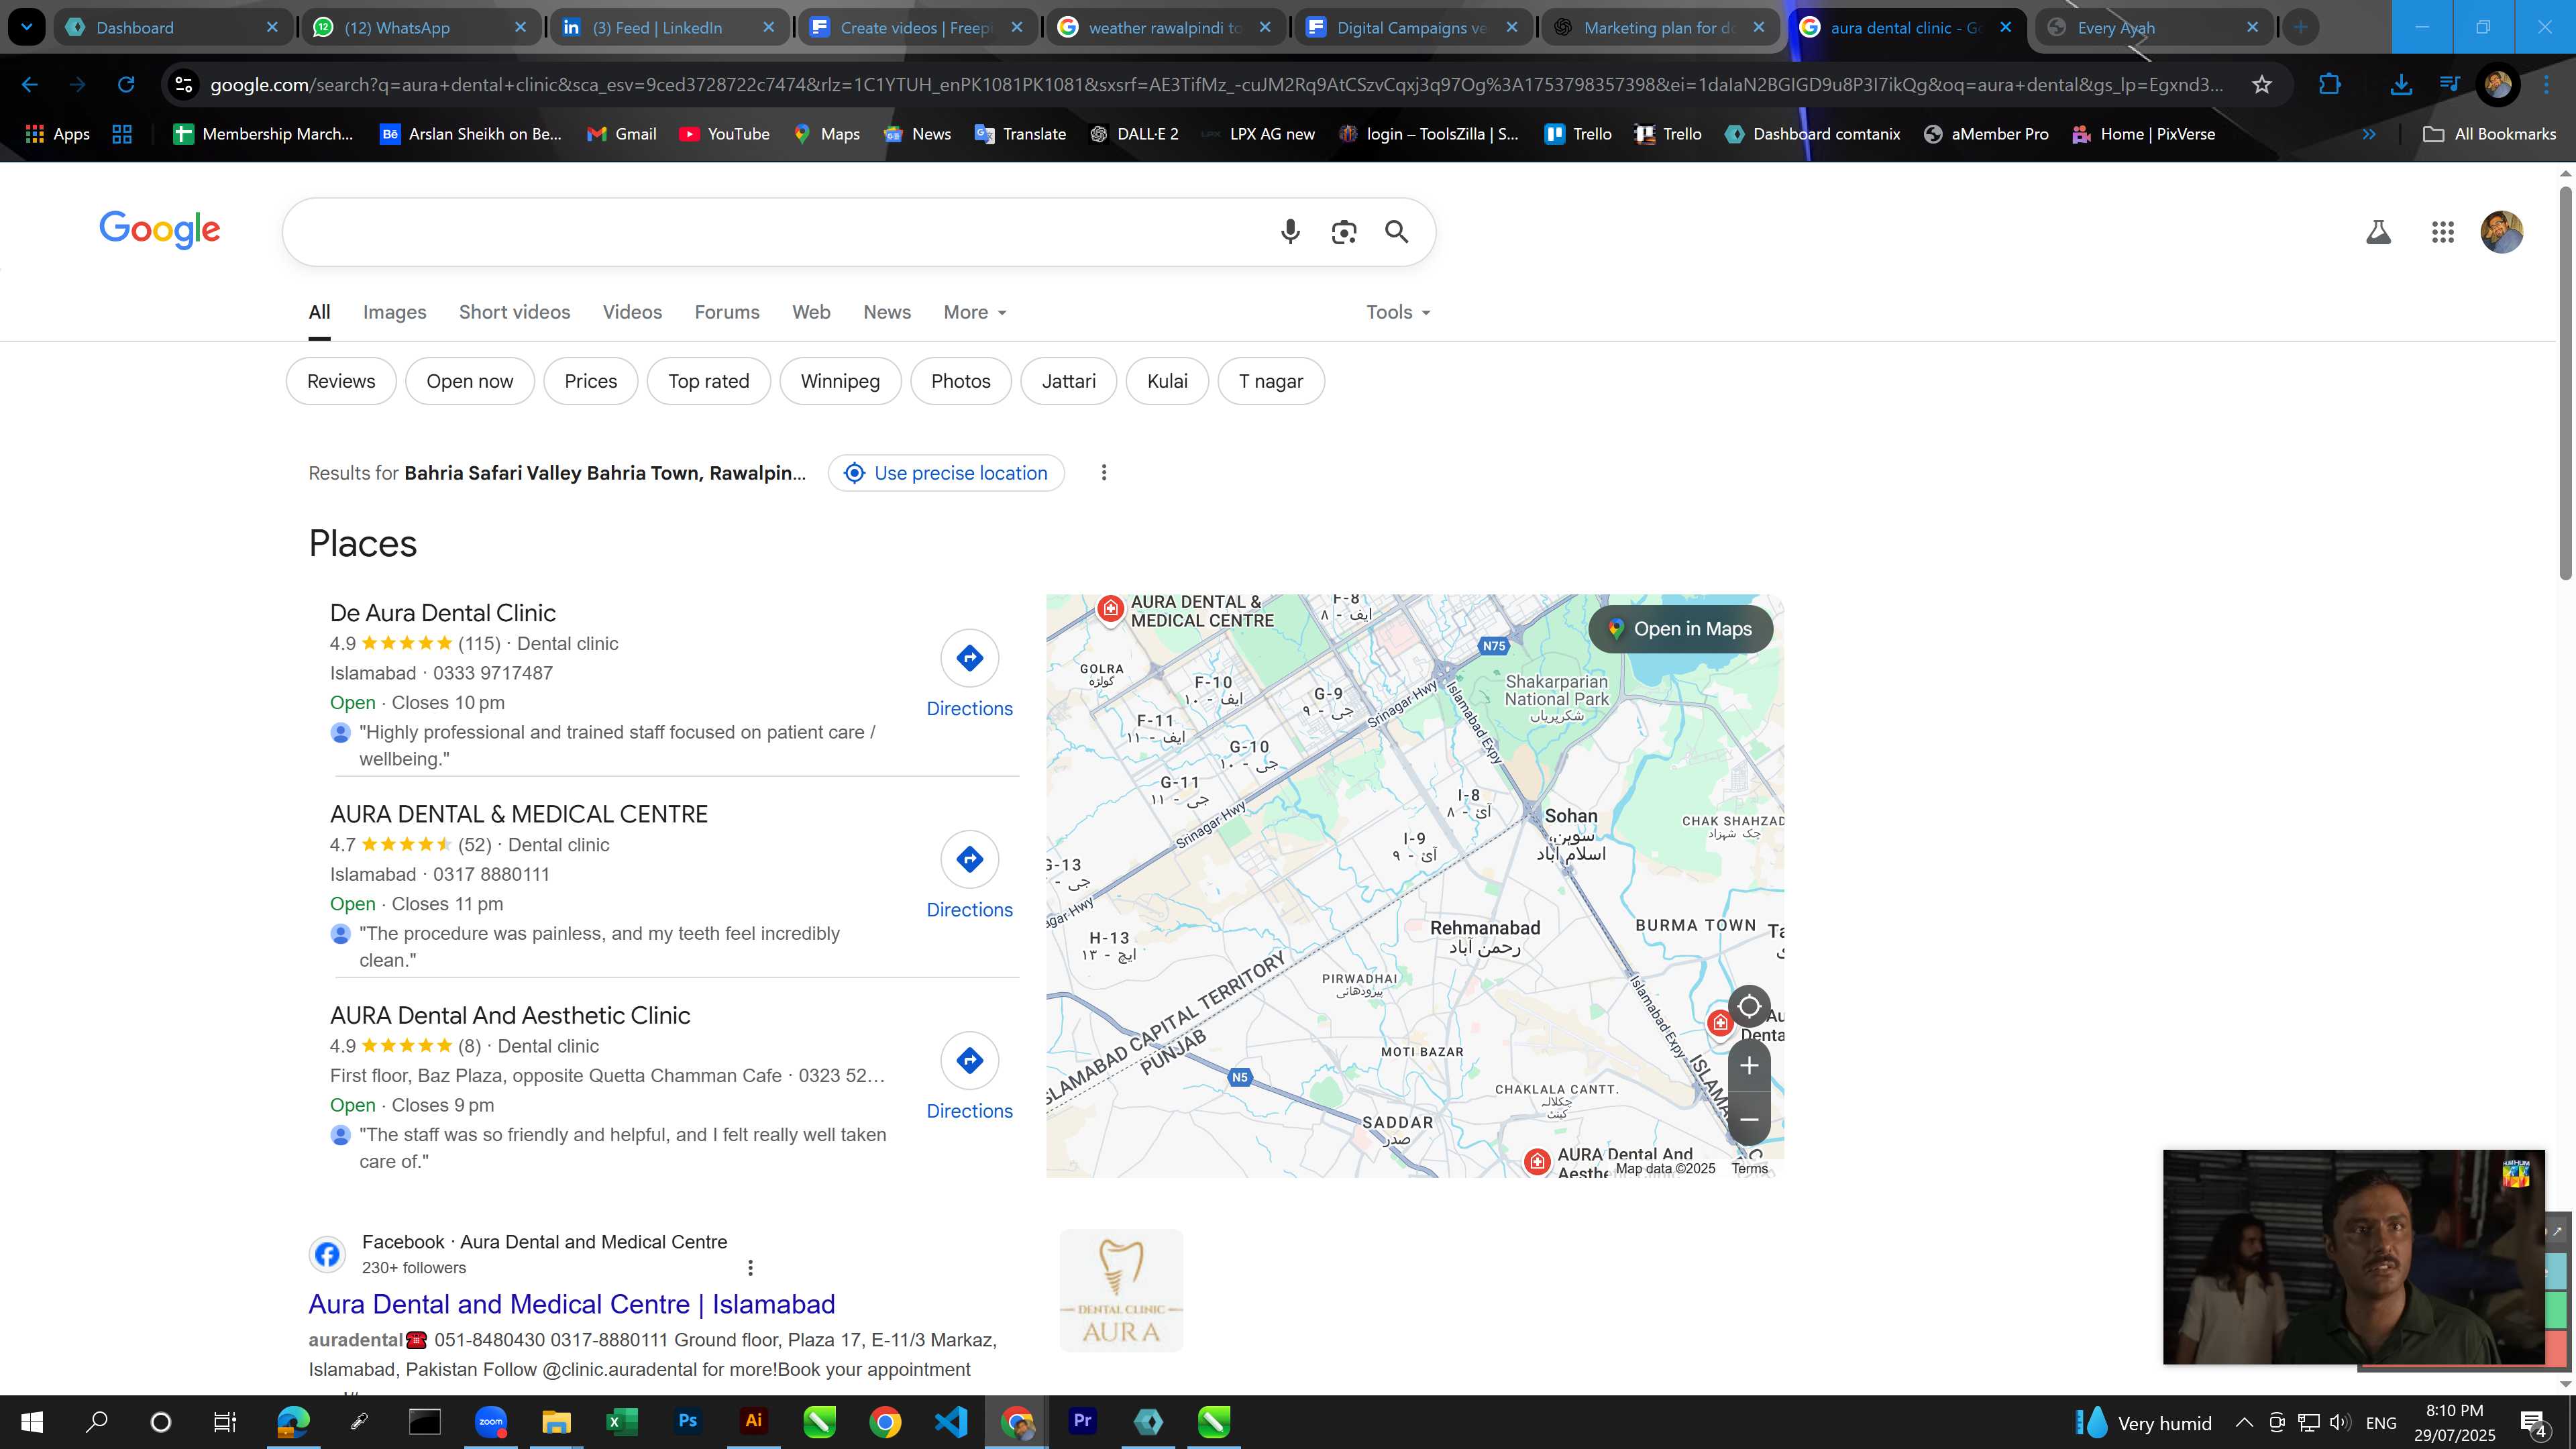This screenshot has height=1449, width=2576.
Task: Select the Prices filter chip
Action: coord(590,381)
